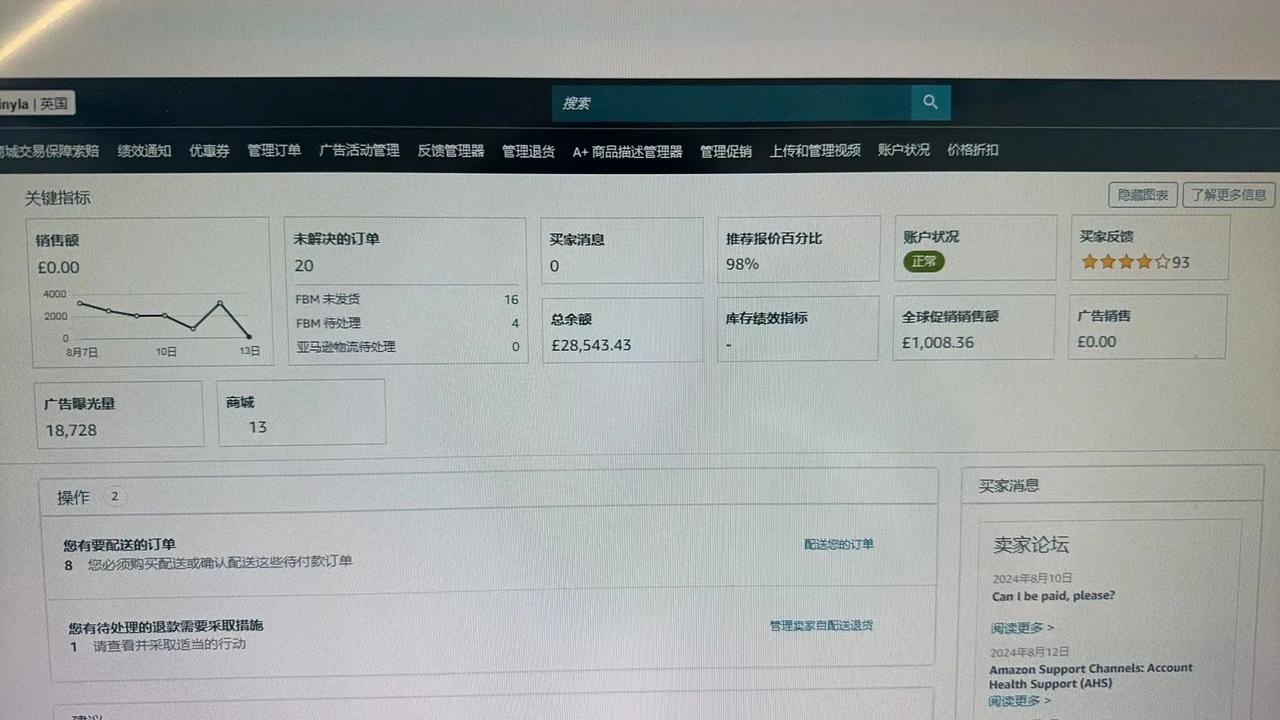Click the 您有要配送的订单 action heading
Screen dimensions: 1280x720
[x=119, y=545]
